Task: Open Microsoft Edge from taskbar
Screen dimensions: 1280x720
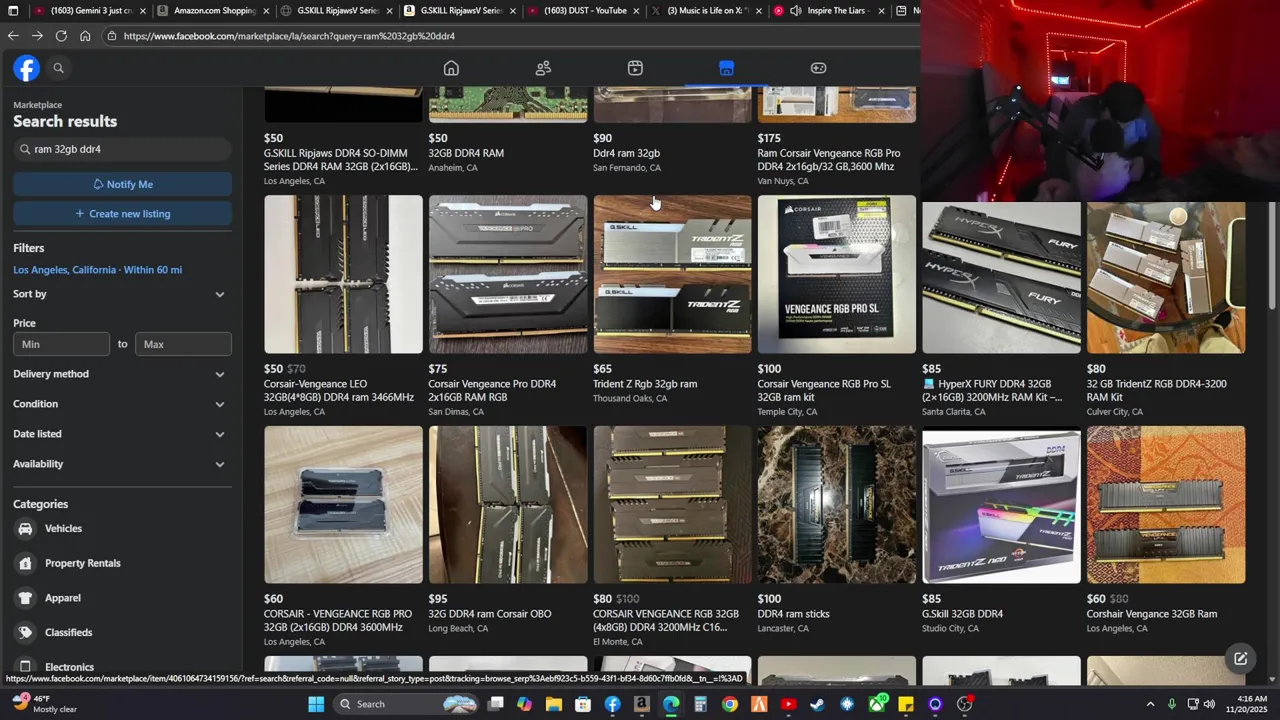Action: (x=671, y=704)
